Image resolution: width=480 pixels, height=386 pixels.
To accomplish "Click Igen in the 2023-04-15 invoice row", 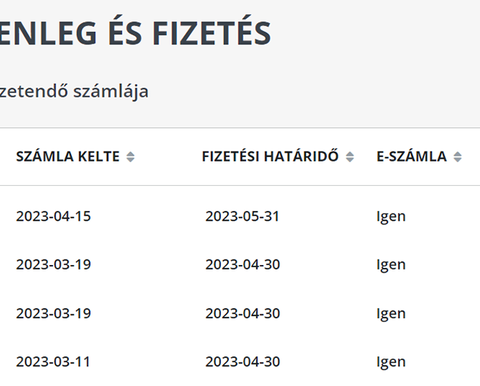I will pyautogui.click(x=391, y=217).
